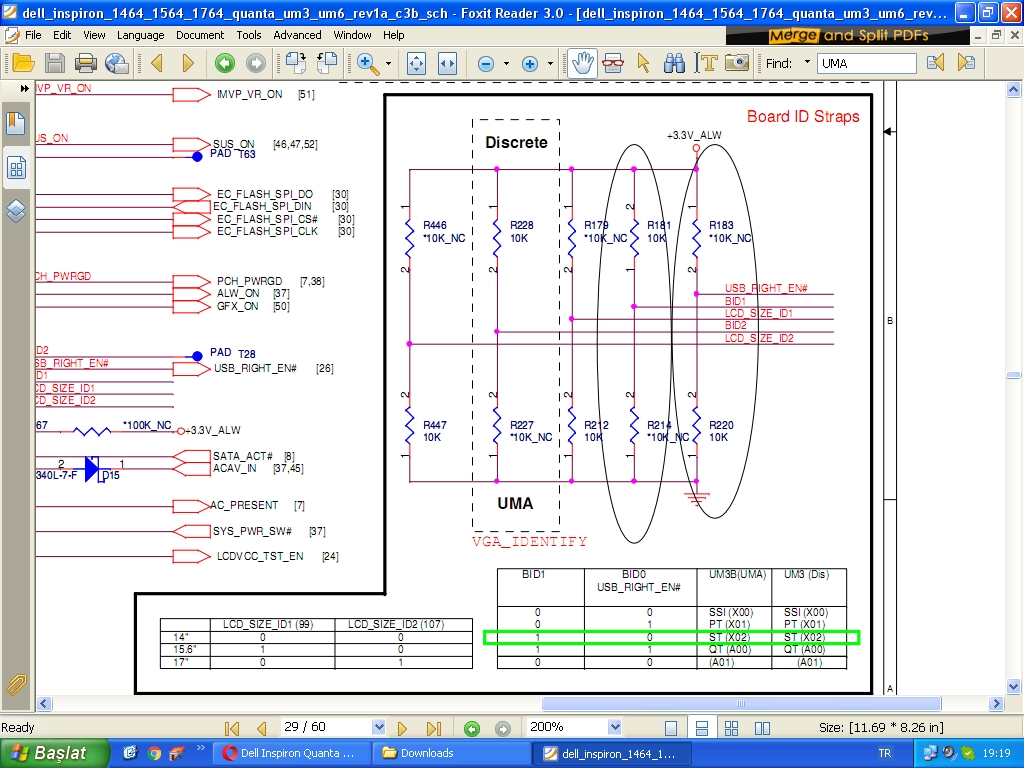This screenshot has height=768, width=1024.
Task: Open a PDF with the folder icon
Action: pyautogui.click(x=23, y=63)
